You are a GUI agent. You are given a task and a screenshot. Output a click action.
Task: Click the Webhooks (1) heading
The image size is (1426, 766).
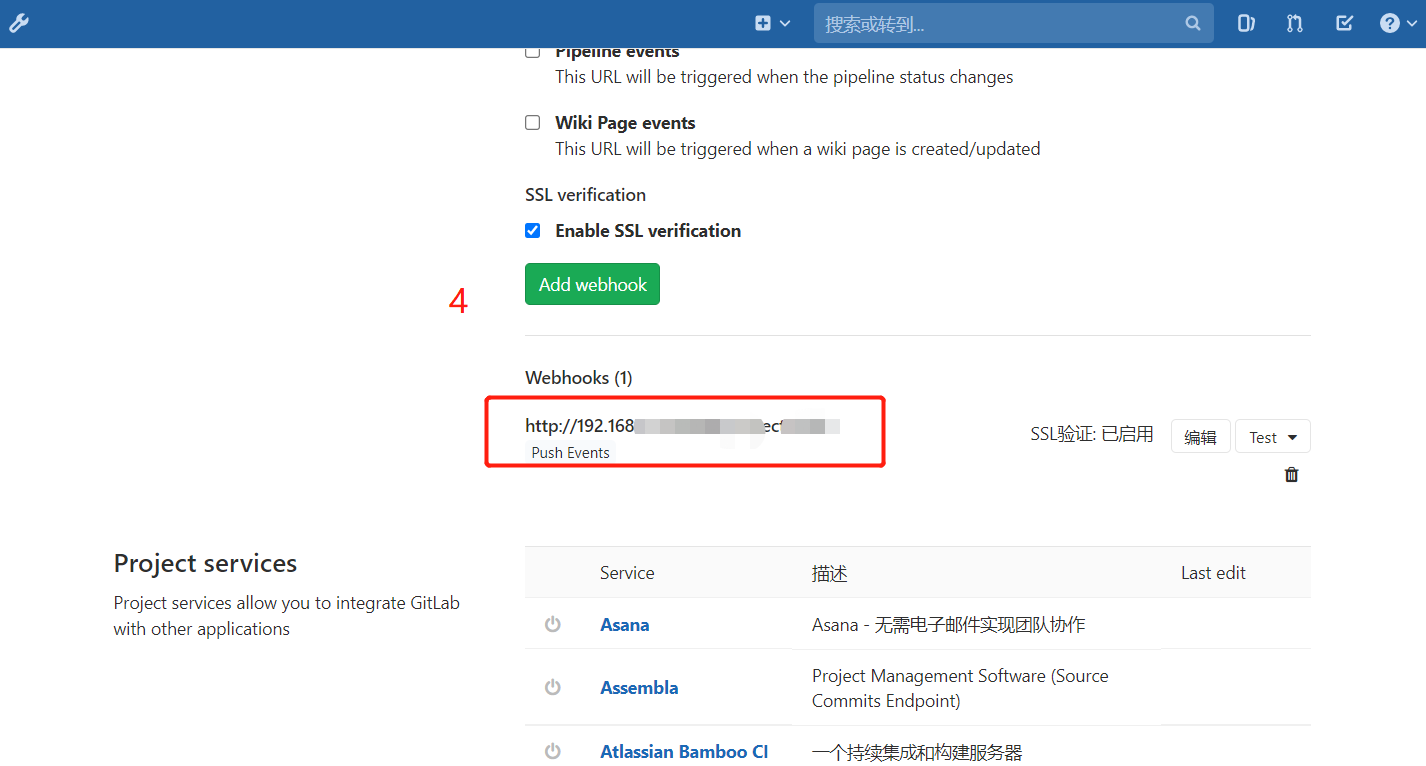tap(579, 378)
